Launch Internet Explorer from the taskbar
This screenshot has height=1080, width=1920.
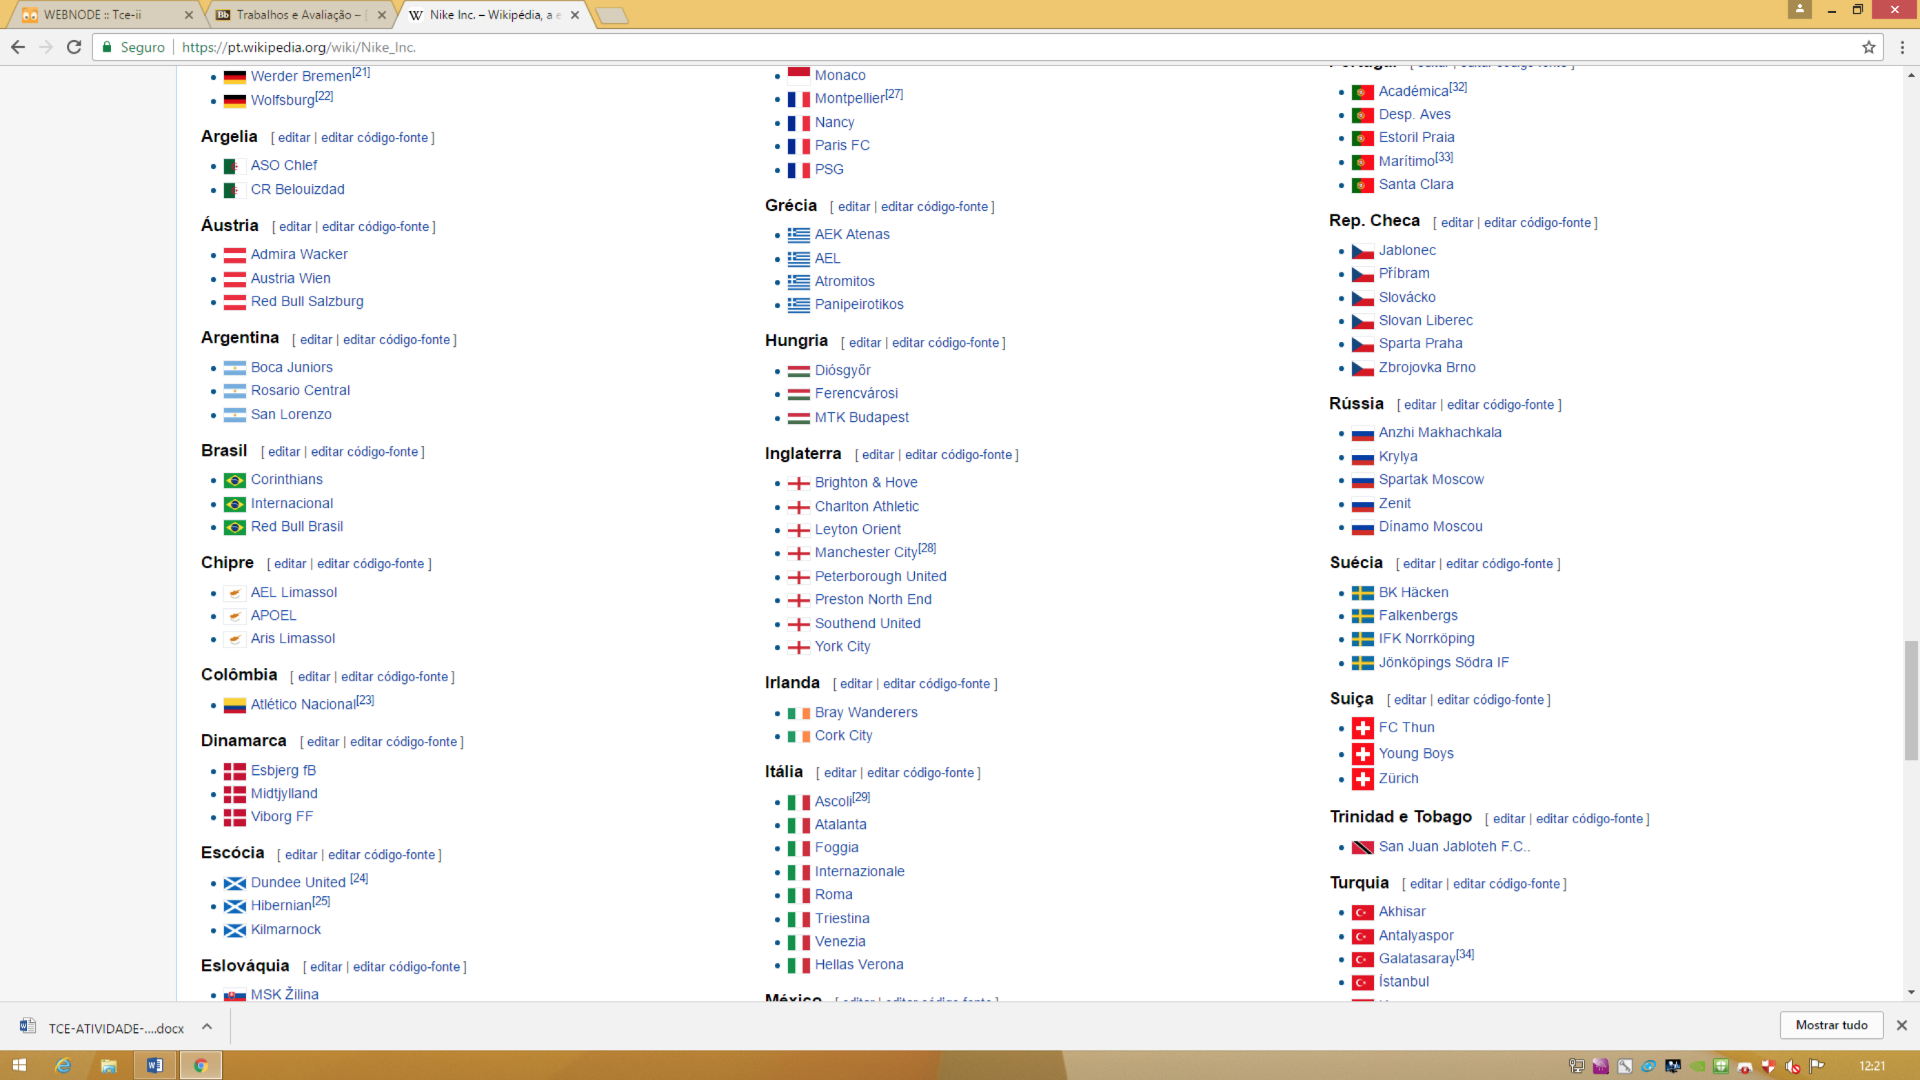(x=62, y=1065)
